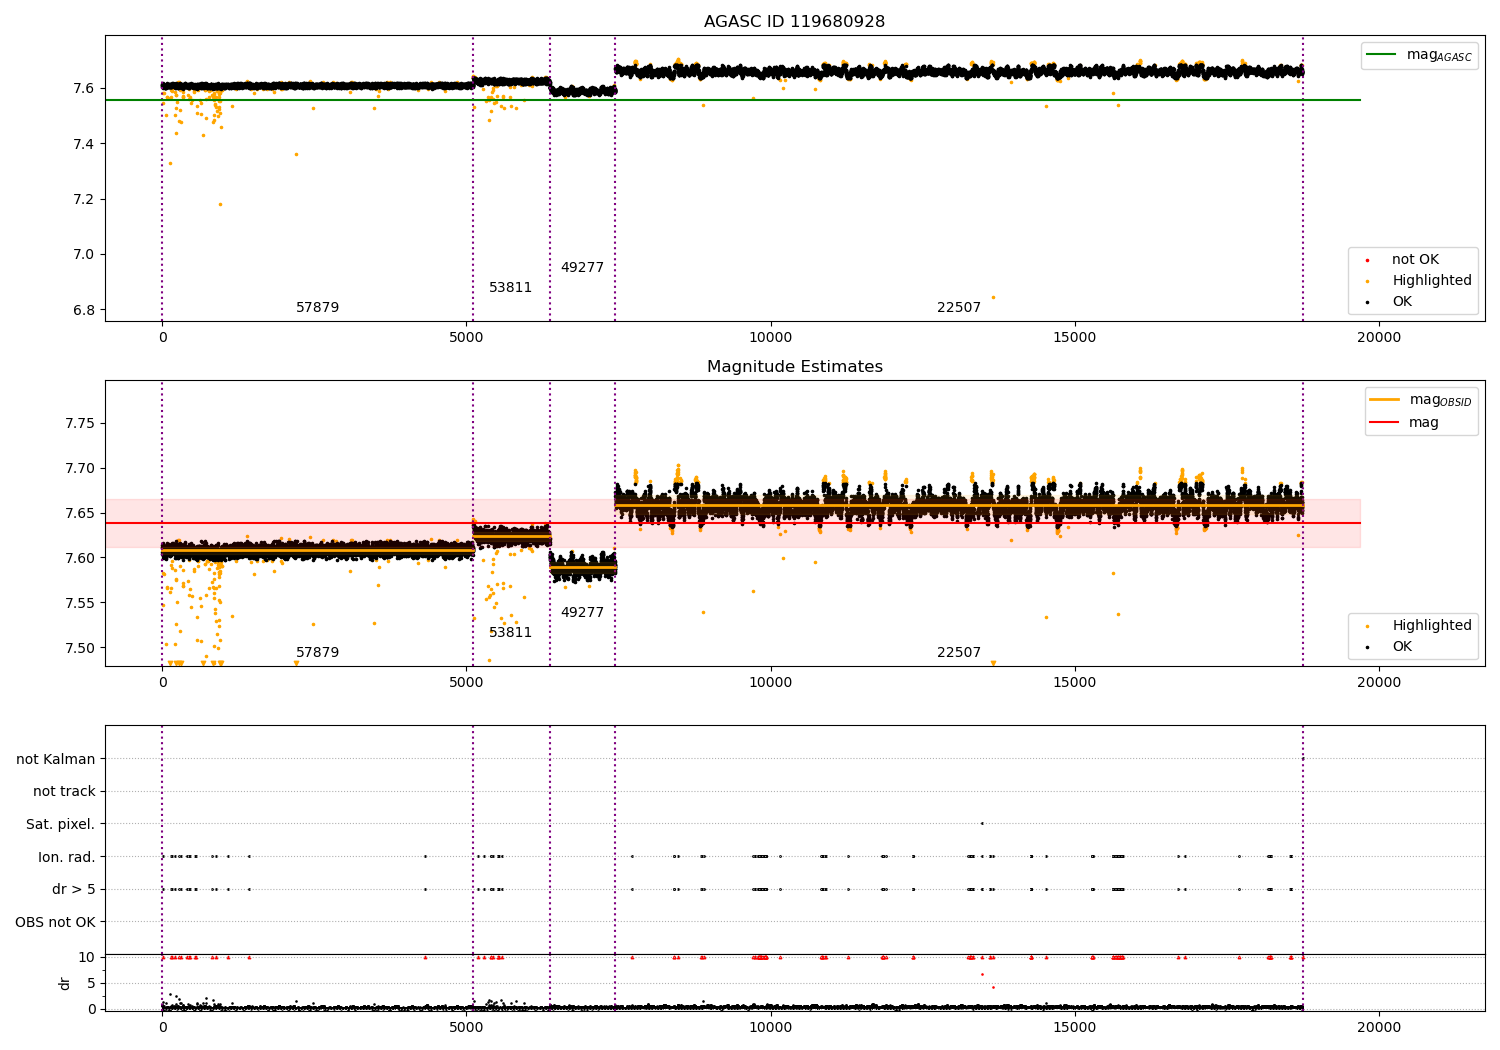Viewport: 1500px width, 1050px height.
Task: Click the 'not Kalman' axis label
Action: click(55, 760)
